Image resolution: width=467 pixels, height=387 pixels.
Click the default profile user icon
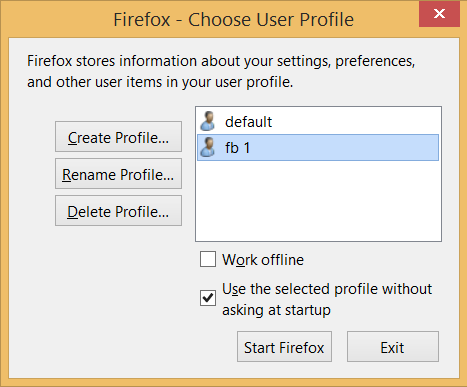point(208,121)
